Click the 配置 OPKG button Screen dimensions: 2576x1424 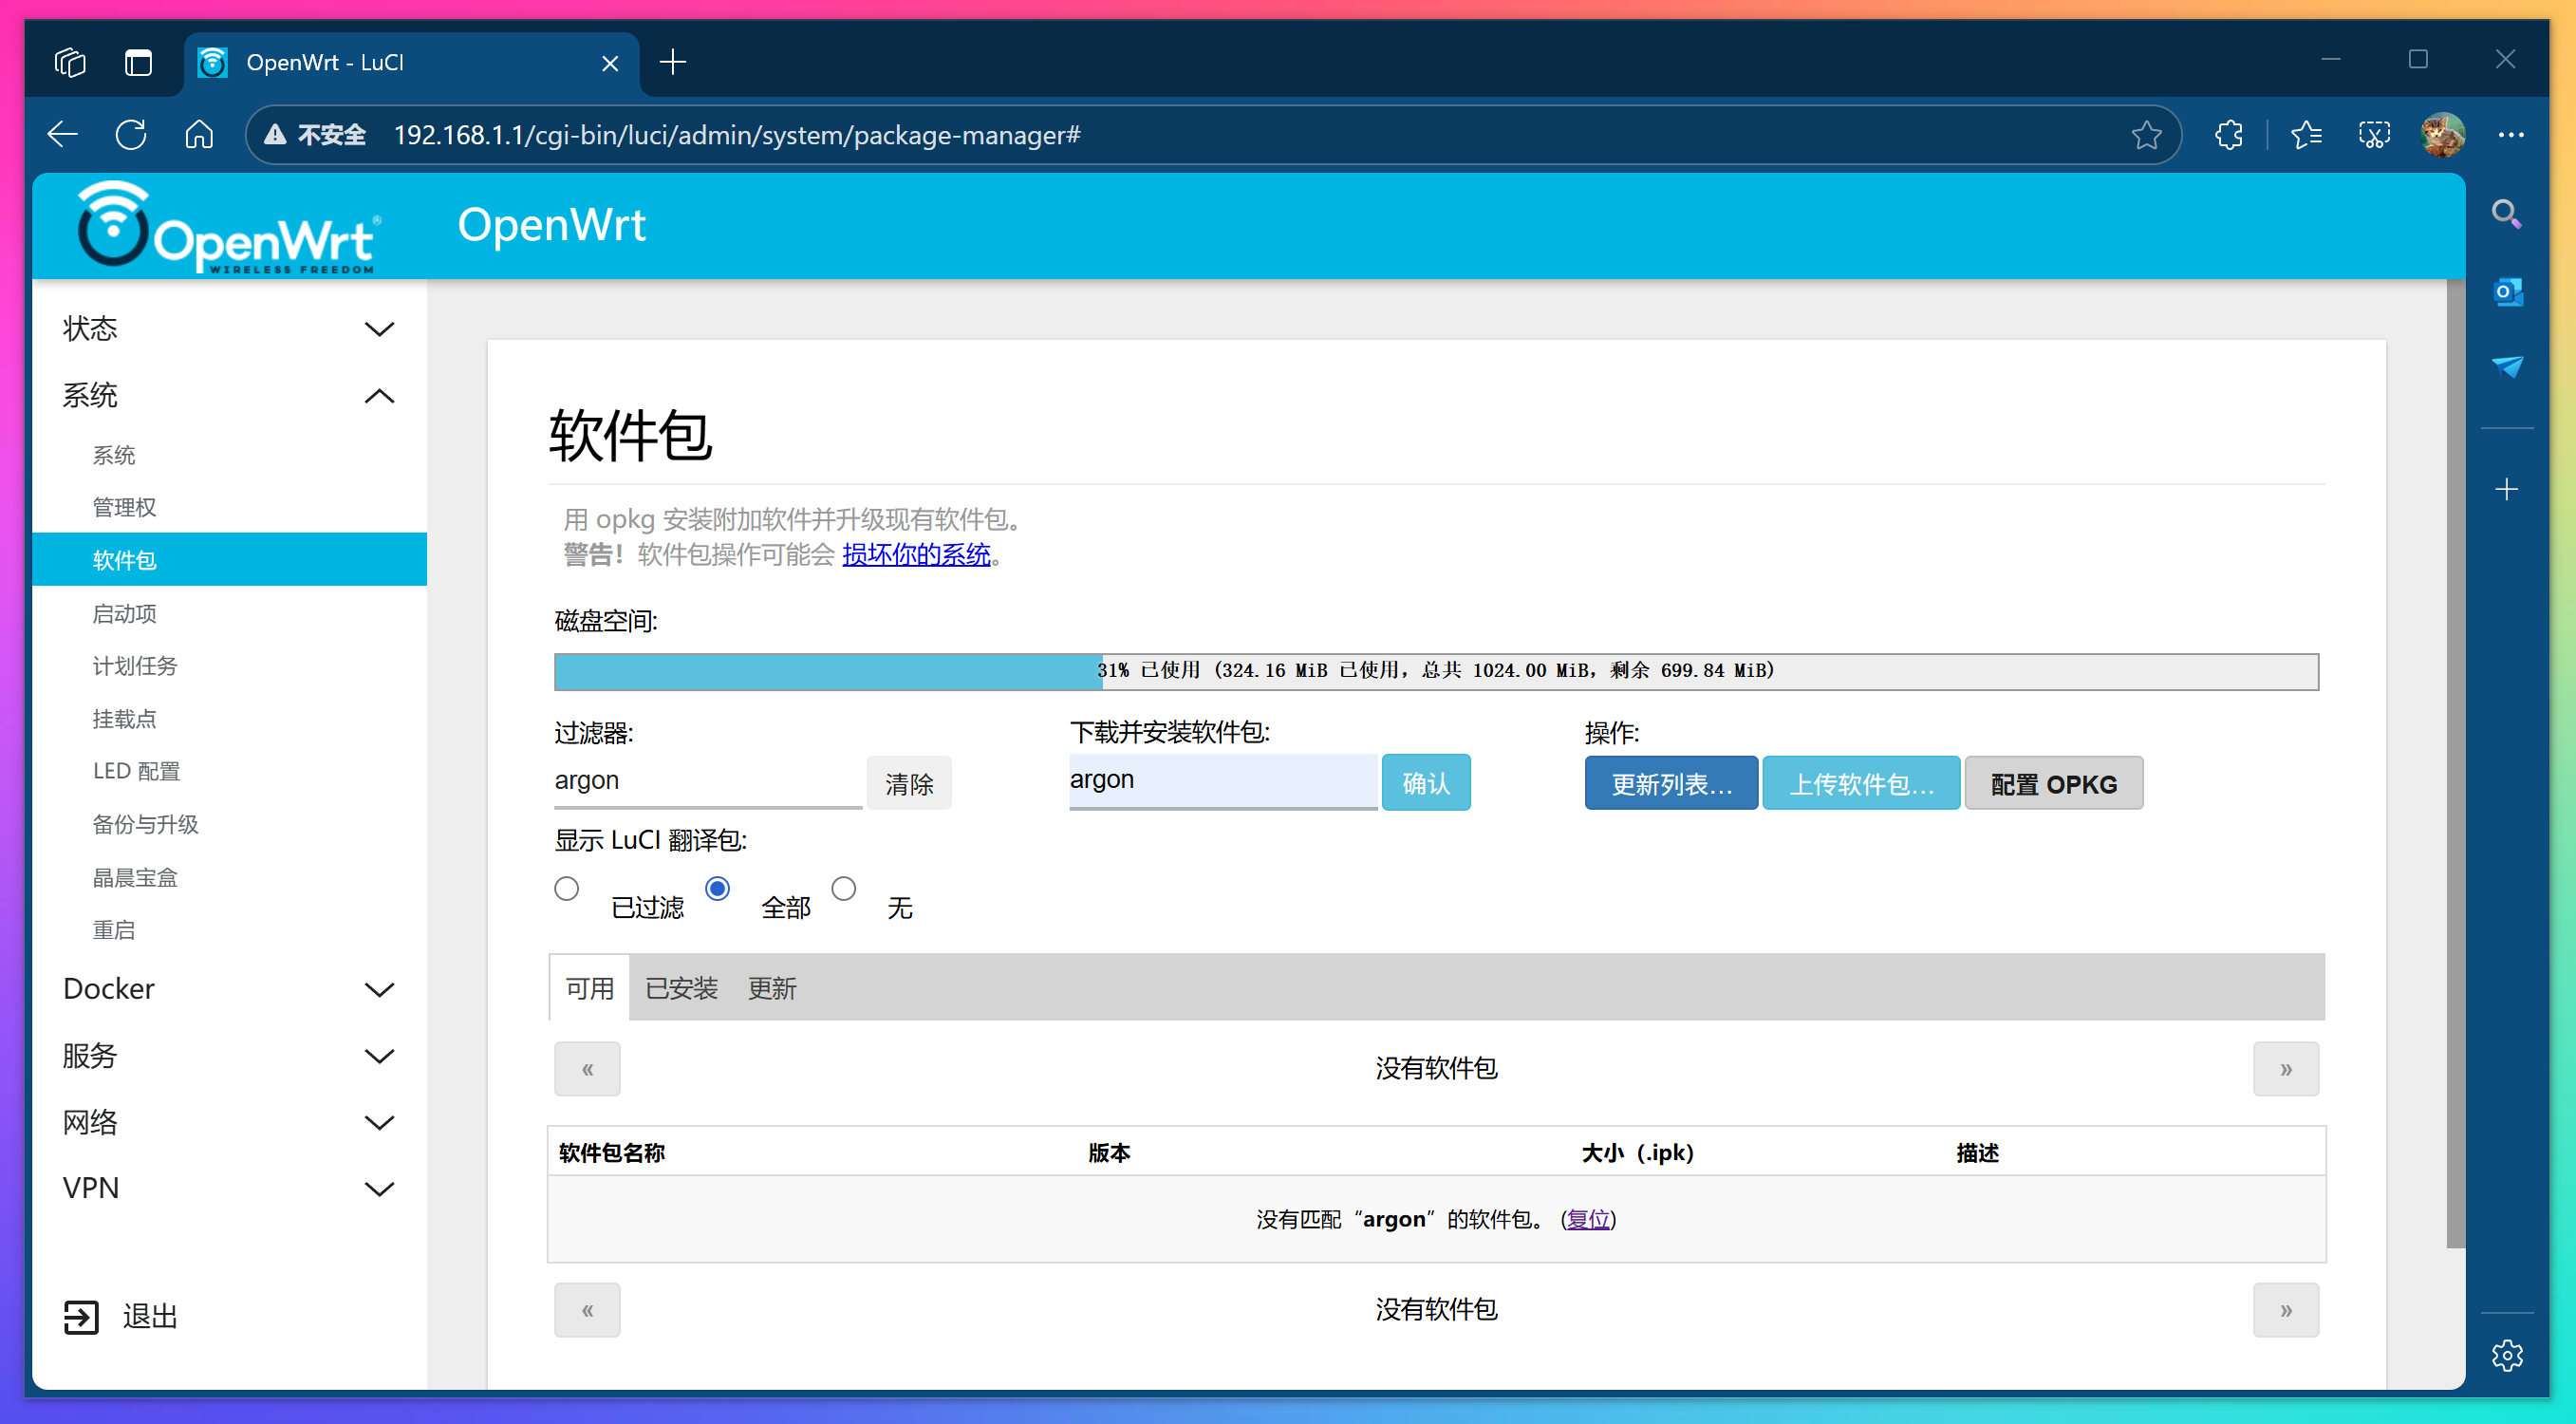click(x=2053, y=783)
